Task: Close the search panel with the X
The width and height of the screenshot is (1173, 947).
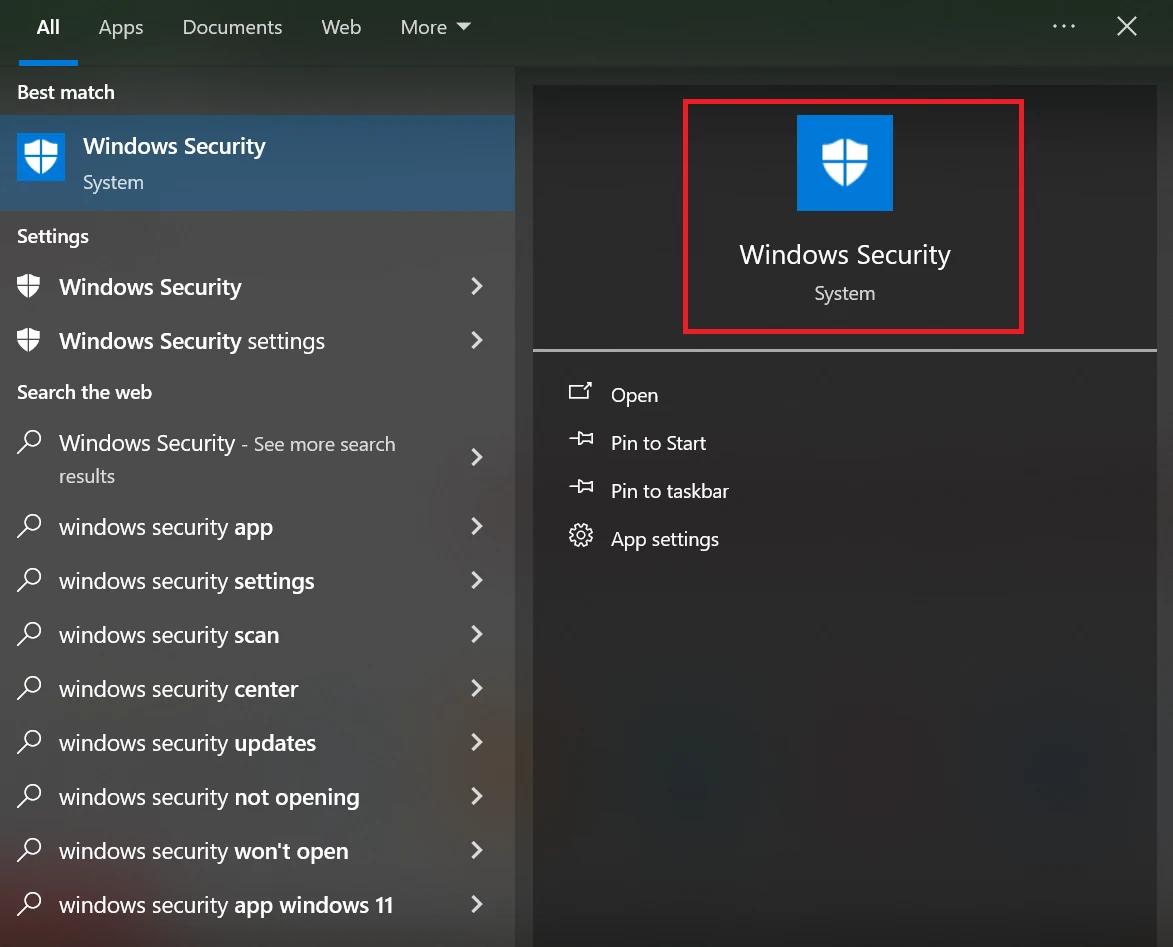Action: pos(1127,26)
